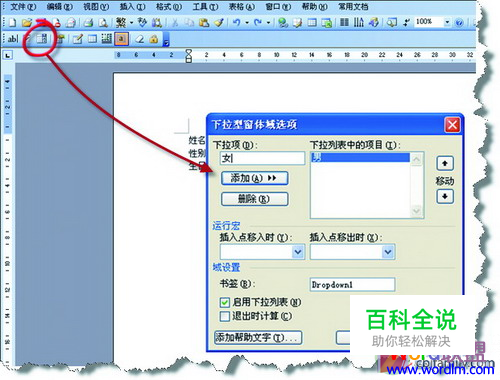Image resolution: width=500 pixels, height=380 pixels.
Task: Click the 添加 button in the dialog
Action: pyautogui.click(x=254, y=178)
